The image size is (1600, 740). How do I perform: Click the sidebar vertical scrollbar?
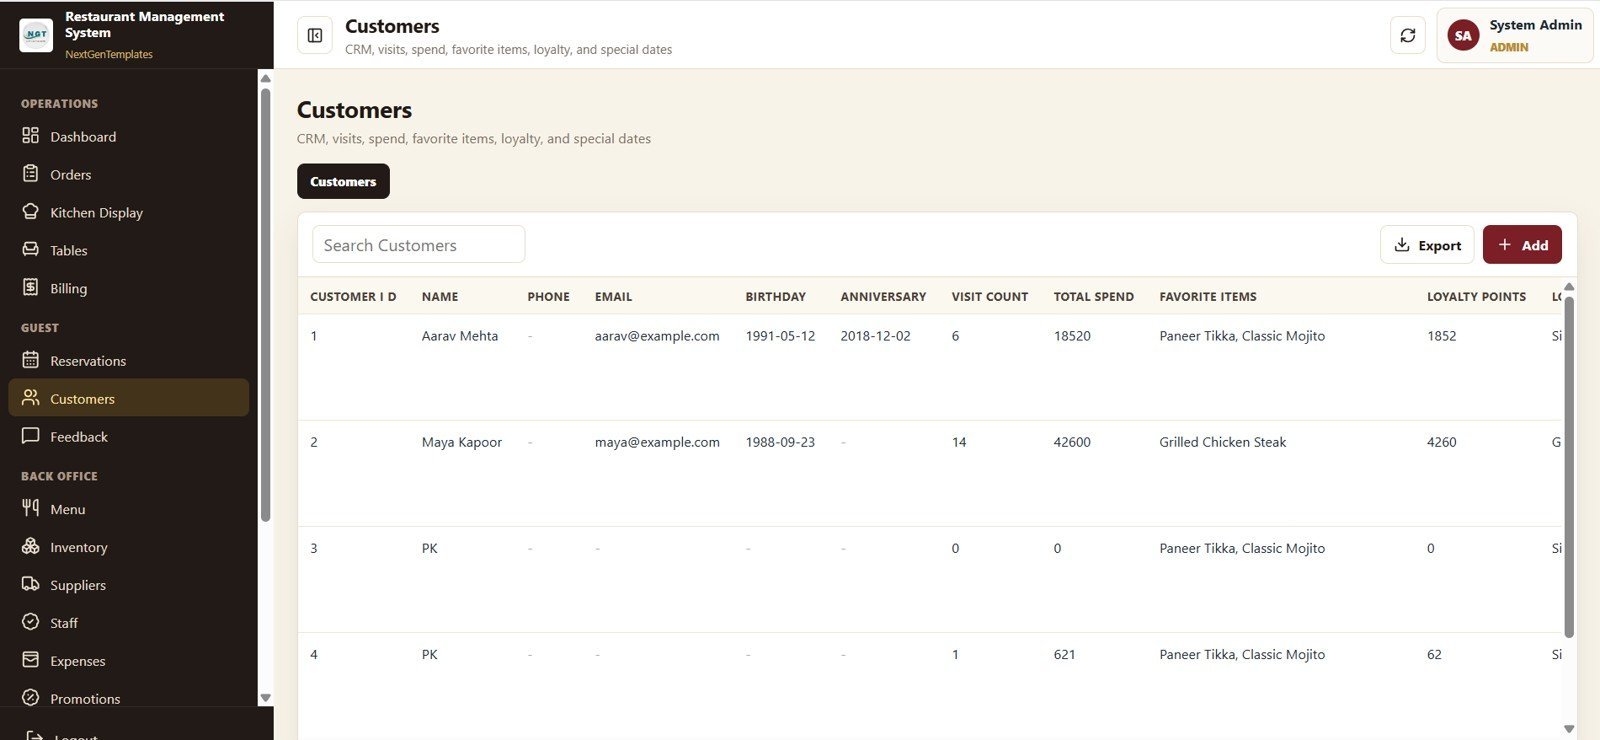tap(265, 305)
